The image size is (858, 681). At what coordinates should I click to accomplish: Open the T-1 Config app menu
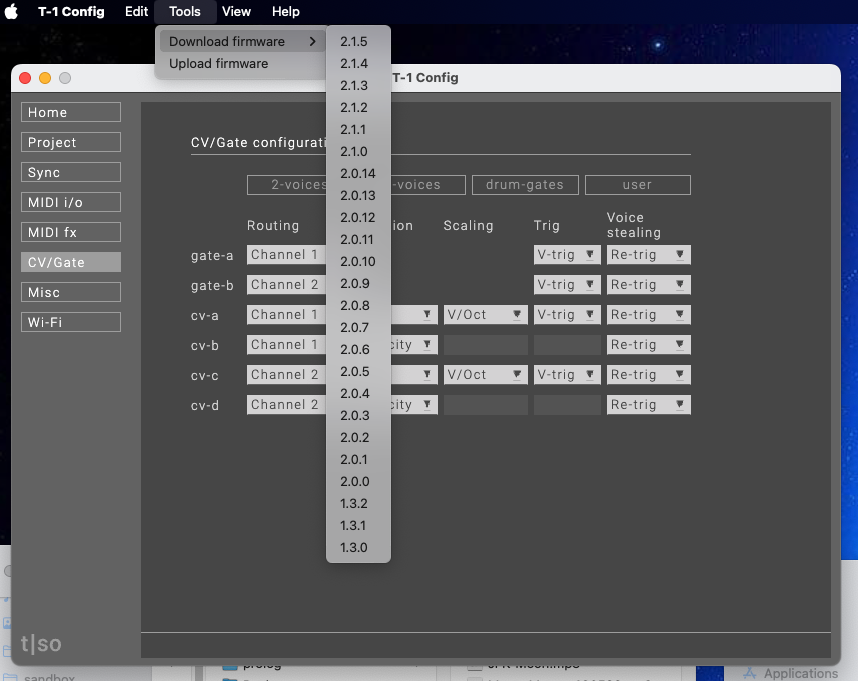[x=71, y=11]
